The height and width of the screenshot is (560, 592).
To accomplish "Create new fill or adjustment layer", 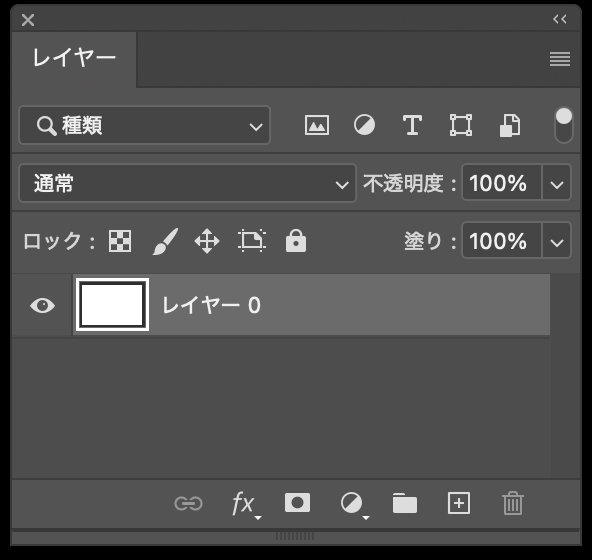I will [354, 504].
